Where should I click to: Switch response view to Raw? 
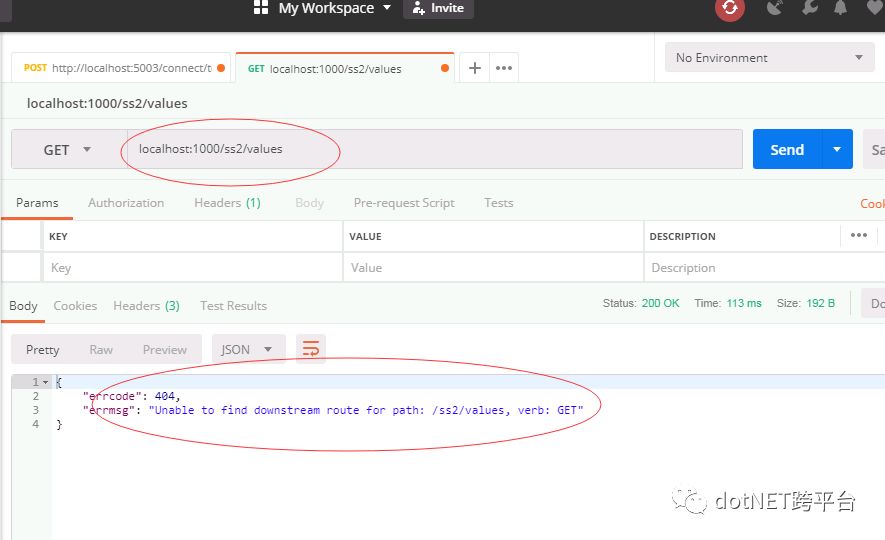pyautogui.click(x=101, y=350)
